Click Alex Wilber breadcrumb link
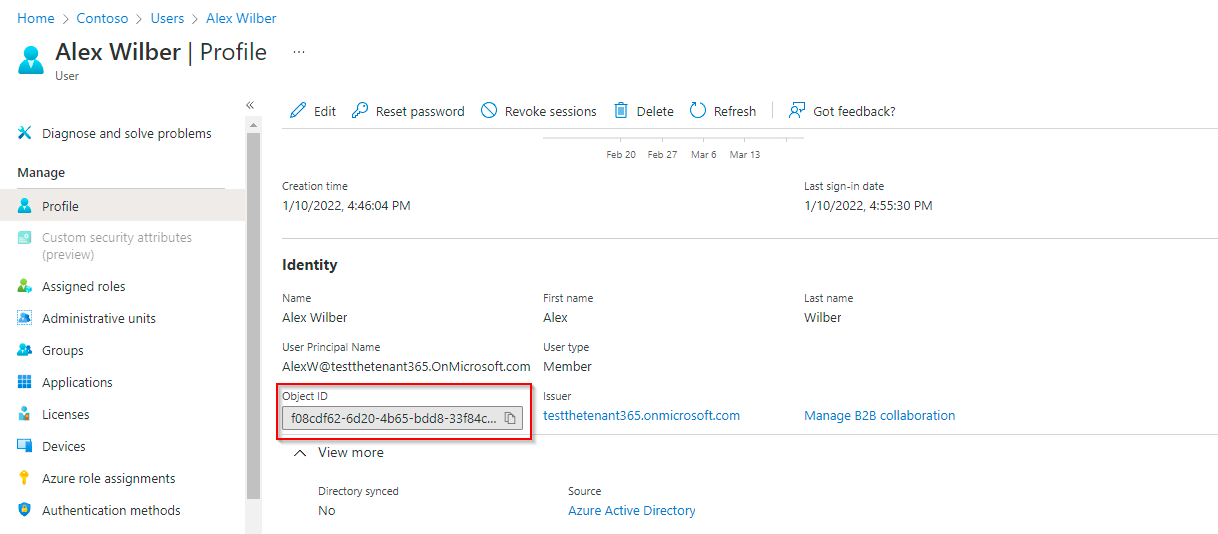1218x534 pixels. [241, 18]
